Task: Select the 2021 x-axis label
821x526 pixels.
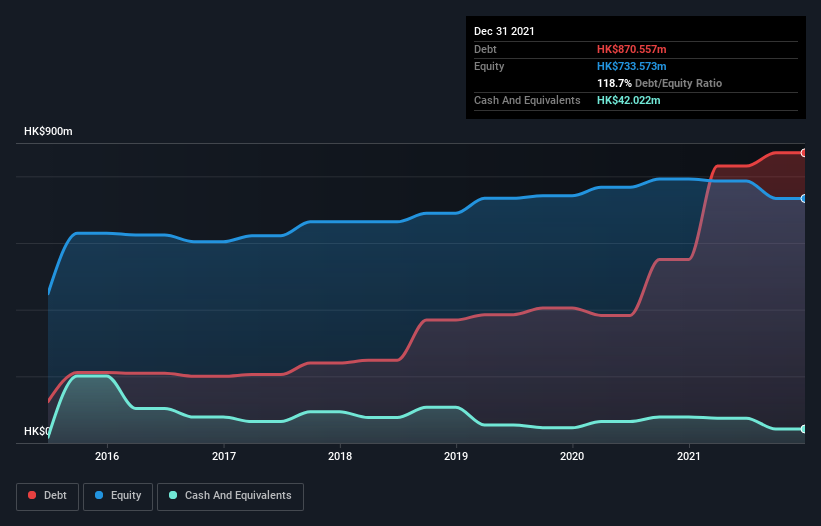Action: point(689,456)
